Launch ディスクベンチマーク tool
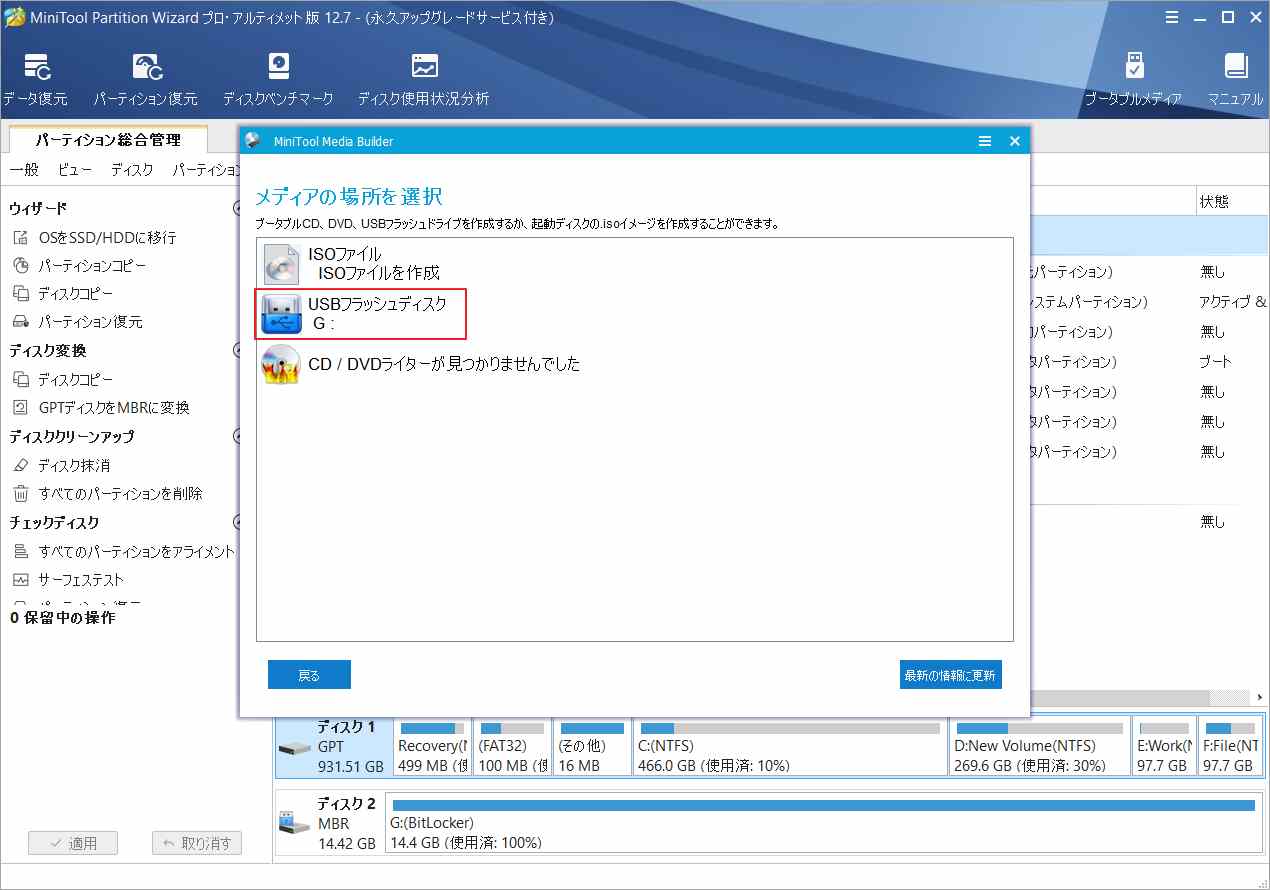 coord(278,80)
